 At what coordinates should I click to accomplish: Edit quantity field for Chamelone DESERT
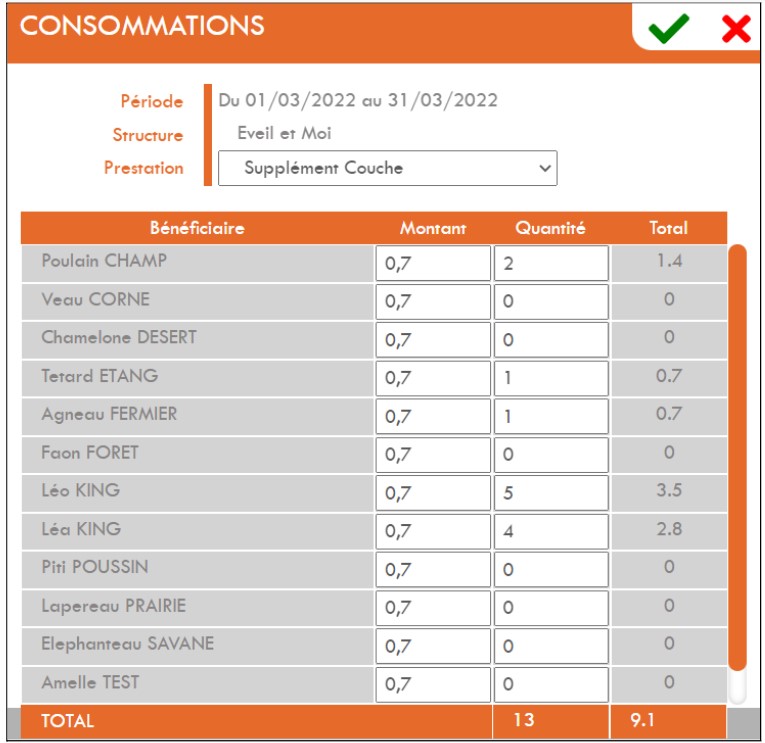[551, 340]
